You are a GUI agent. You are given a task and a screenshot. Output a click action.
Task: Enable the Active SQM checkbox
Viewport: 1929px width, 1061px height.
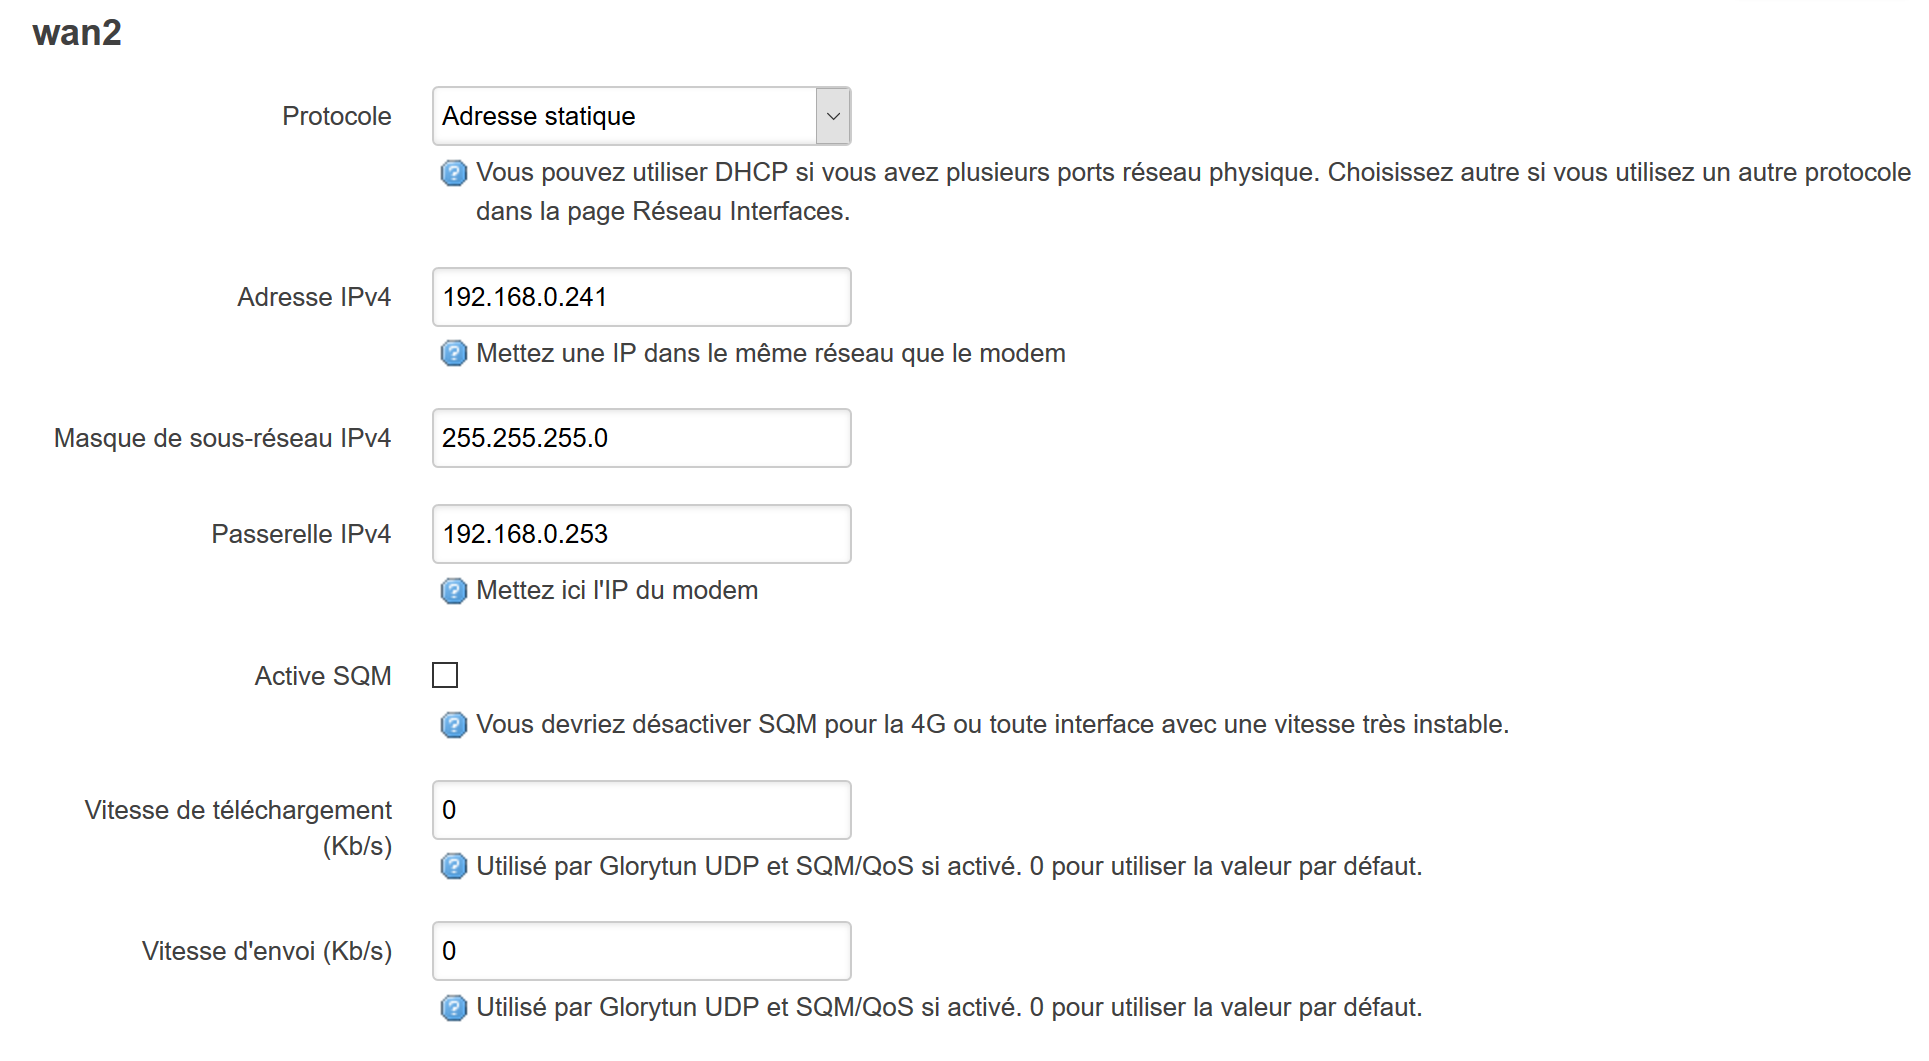444,675
